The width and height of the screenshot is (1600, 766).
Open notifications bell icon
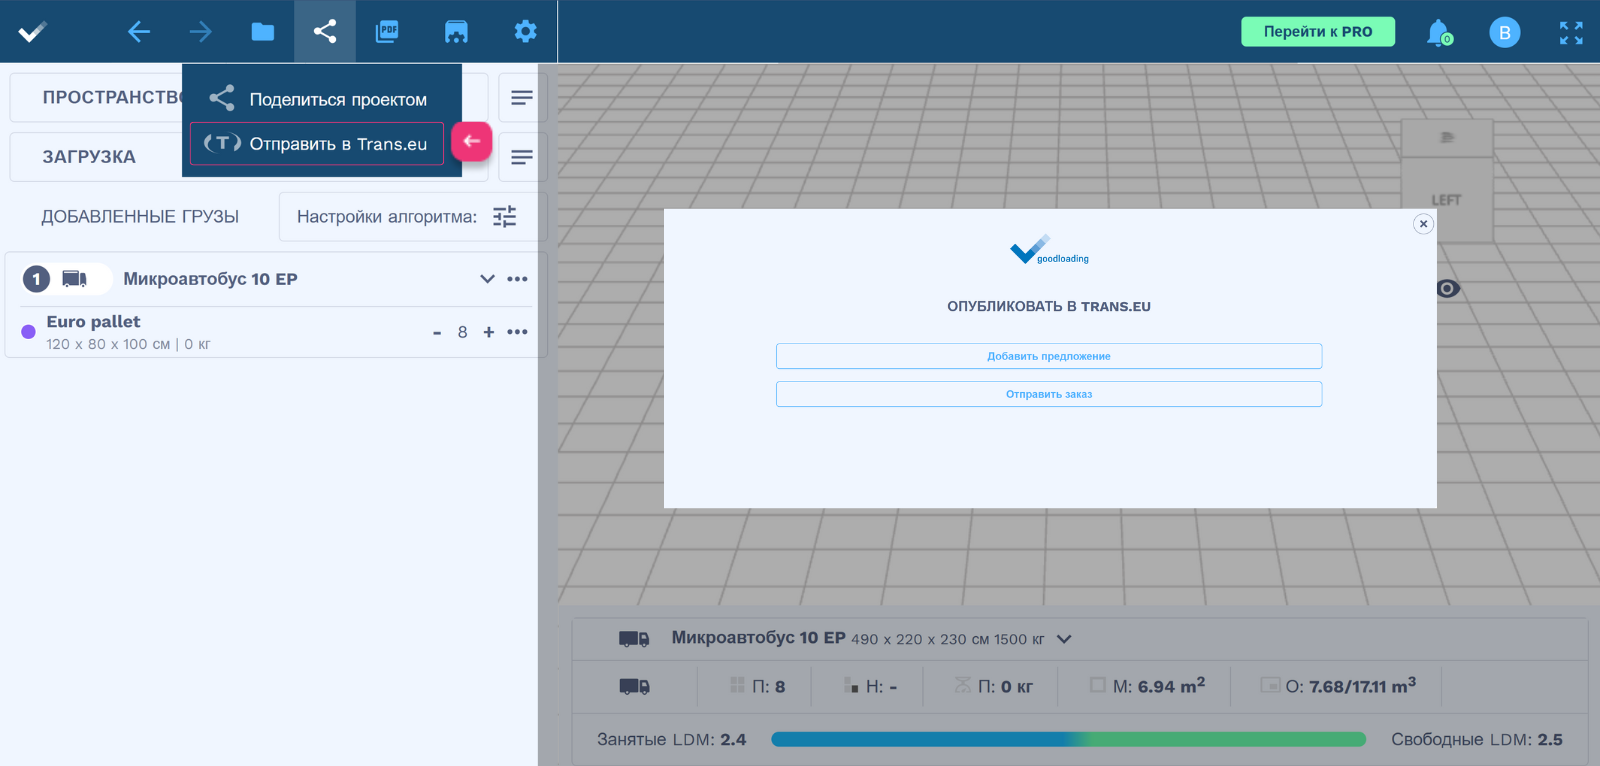click(x=1438, y=33)
